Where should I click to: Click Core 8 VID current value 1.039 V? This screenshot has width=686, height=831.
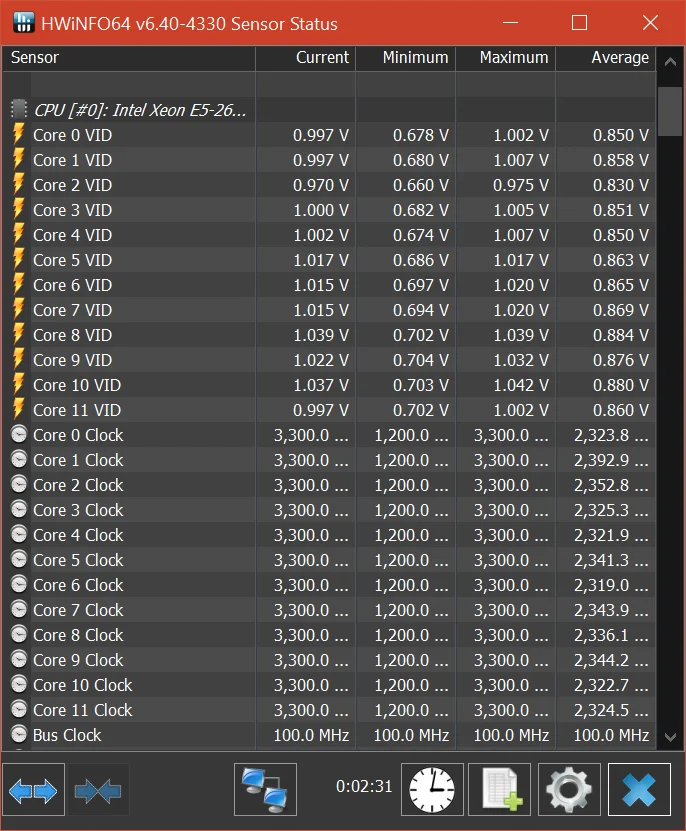(321, 335)
